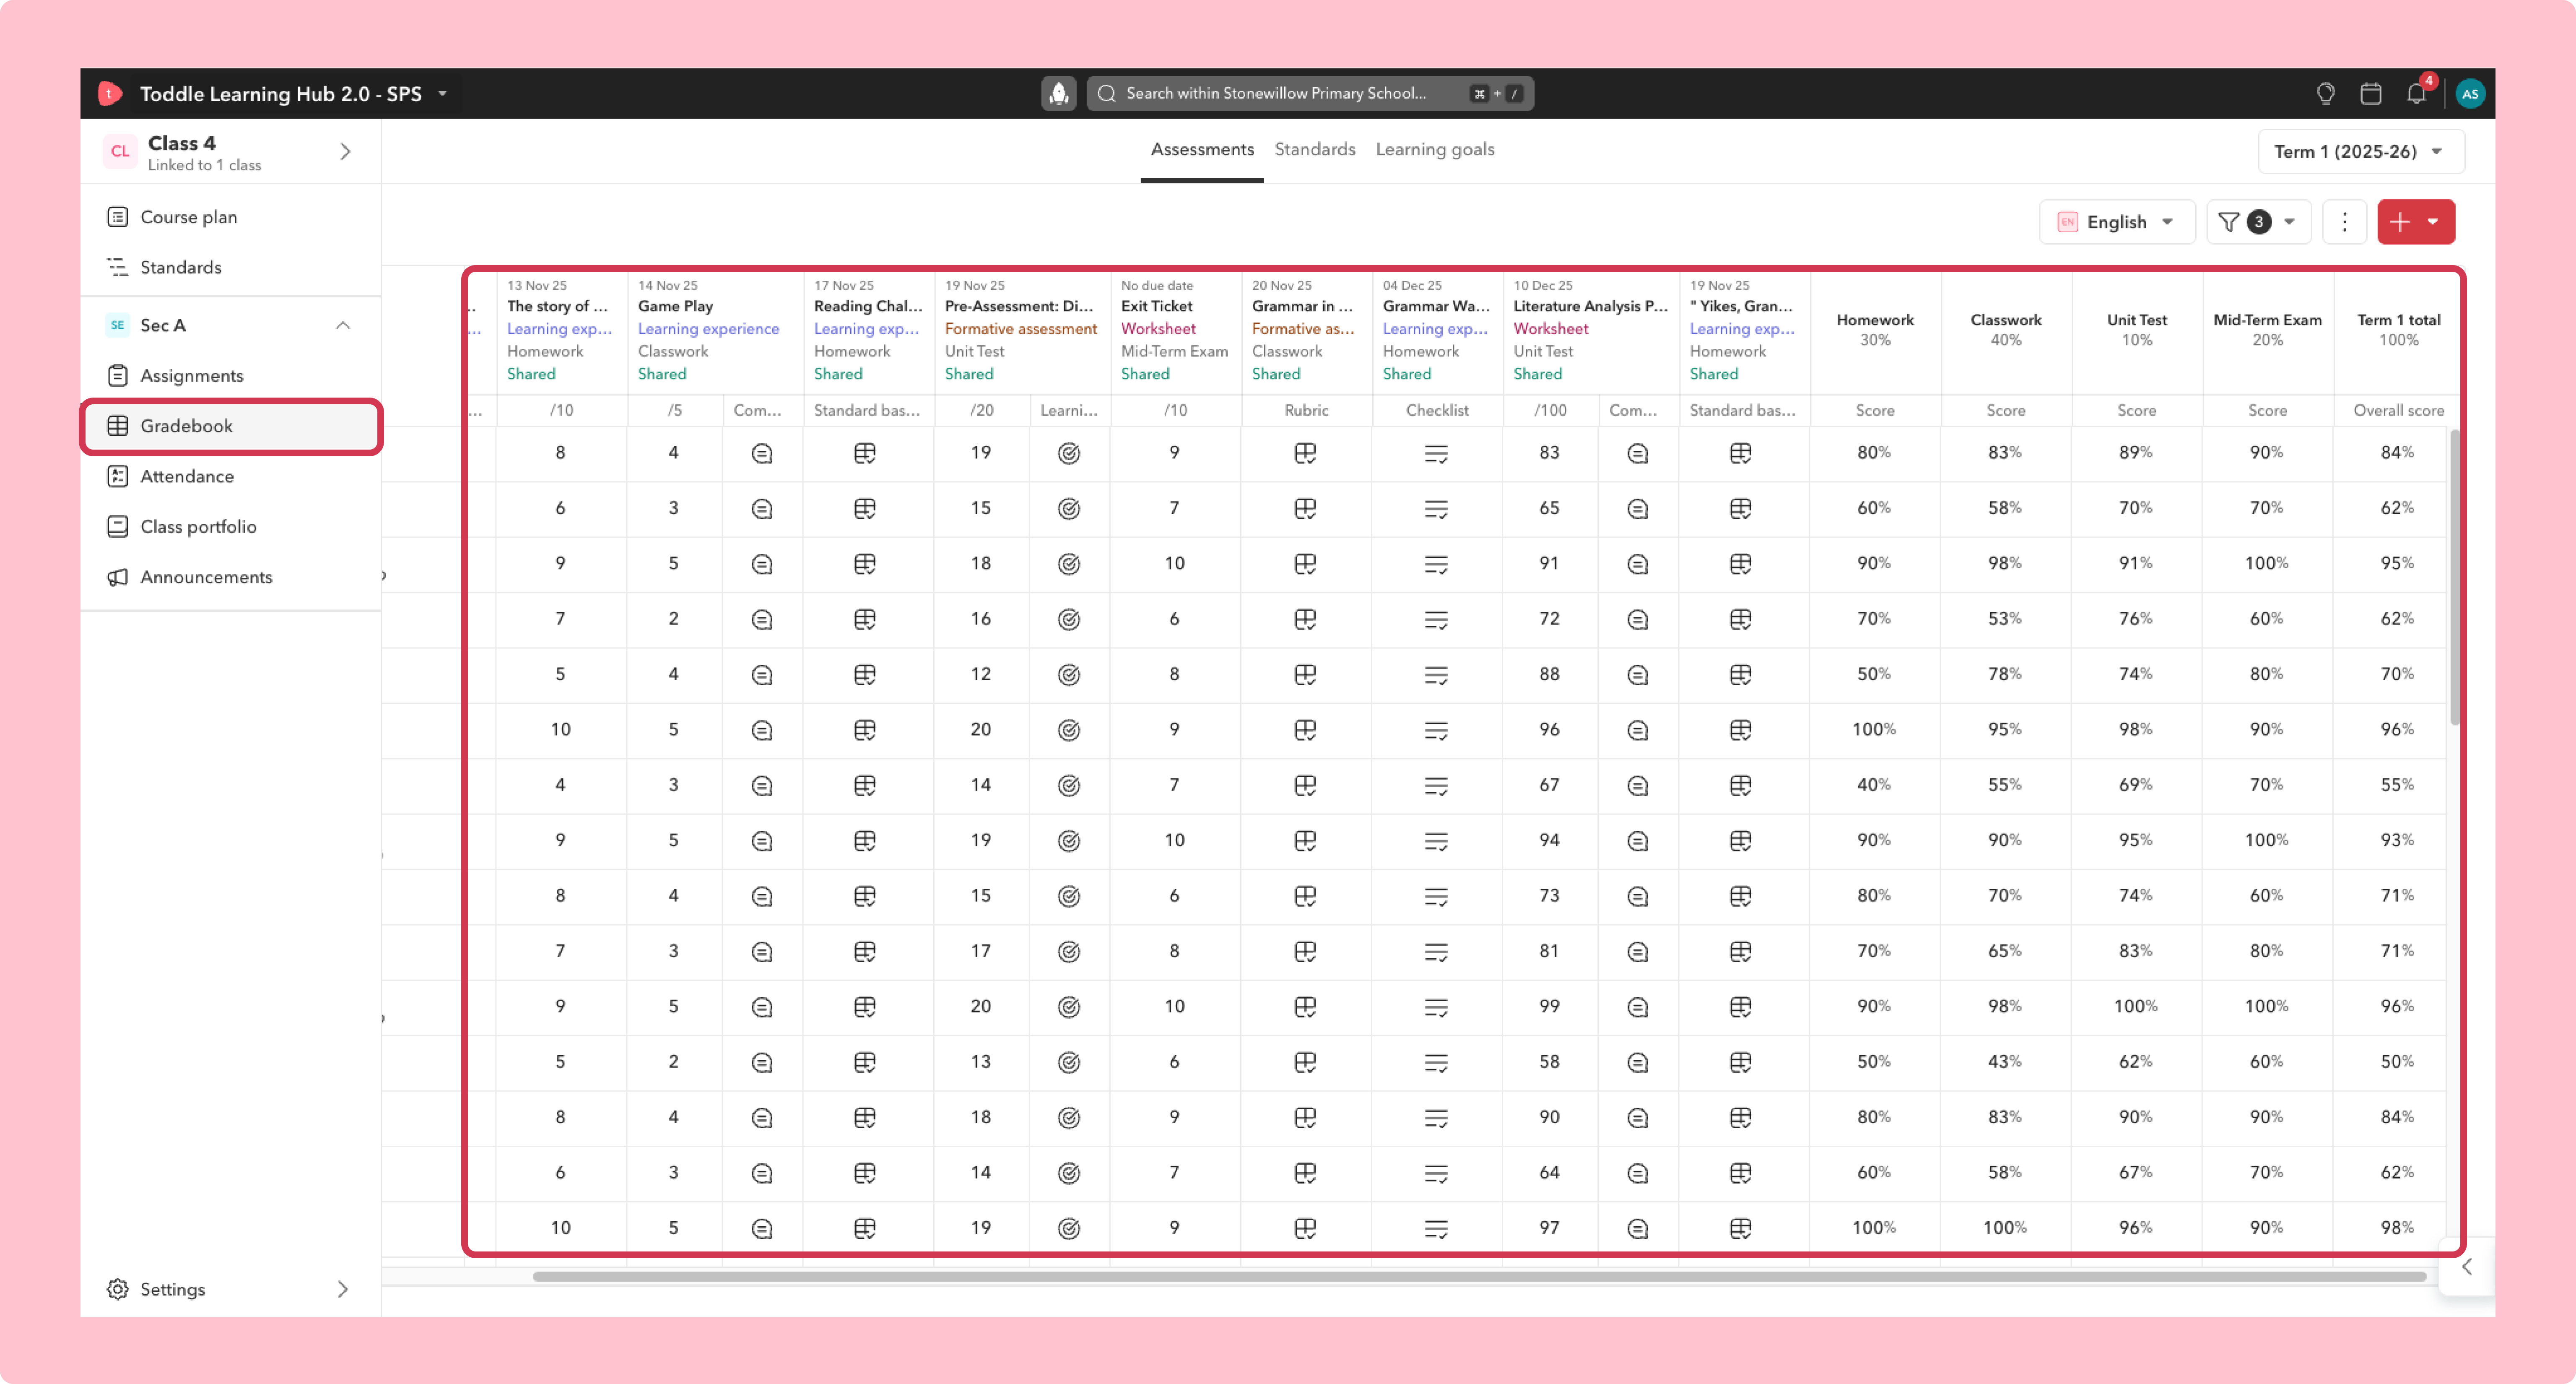Open standards grid icon in first row Reading Challenge
Viewport: 2576px width, 1384px height.
point(865,454)
